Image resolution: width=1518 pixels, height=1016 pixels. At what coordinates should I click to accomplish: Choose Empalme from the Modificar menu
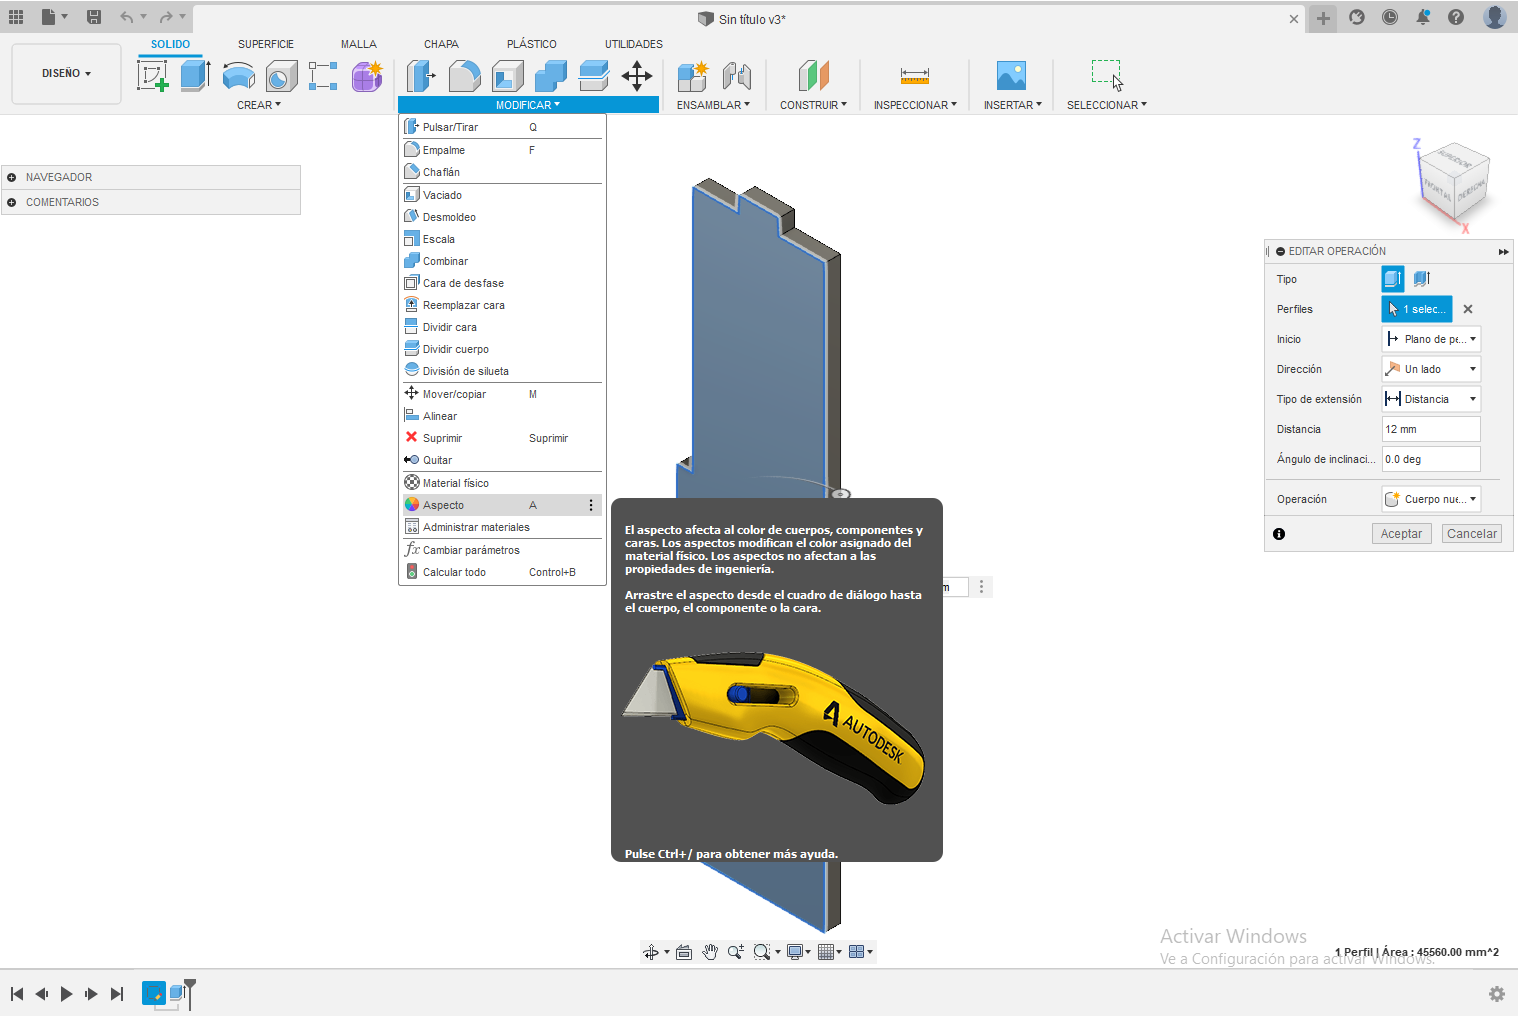coord(502,150)
